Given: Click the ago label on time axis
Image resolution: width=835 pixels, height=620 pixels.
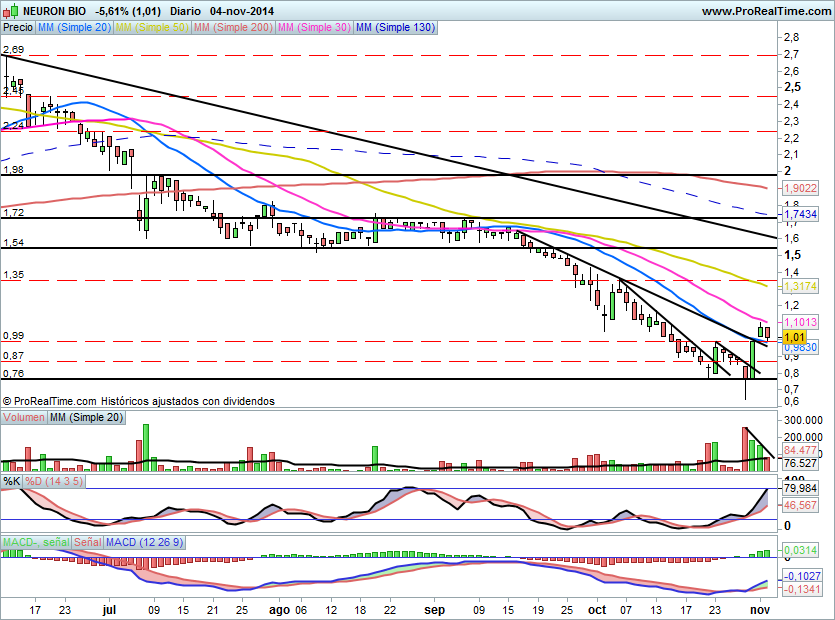Looking at the screenshot, I should [x=279, y=610].
